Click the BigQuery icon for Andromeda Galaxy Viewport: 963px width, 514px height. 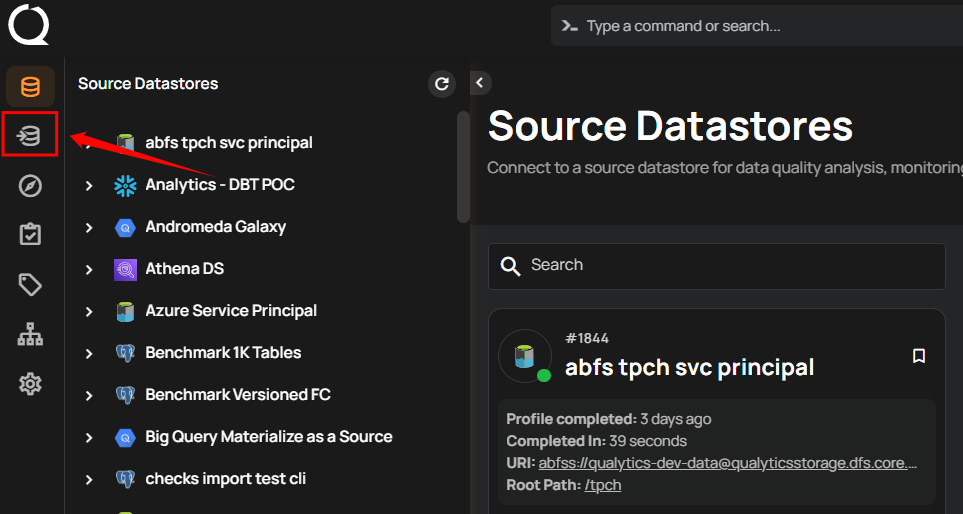(125, 228)
